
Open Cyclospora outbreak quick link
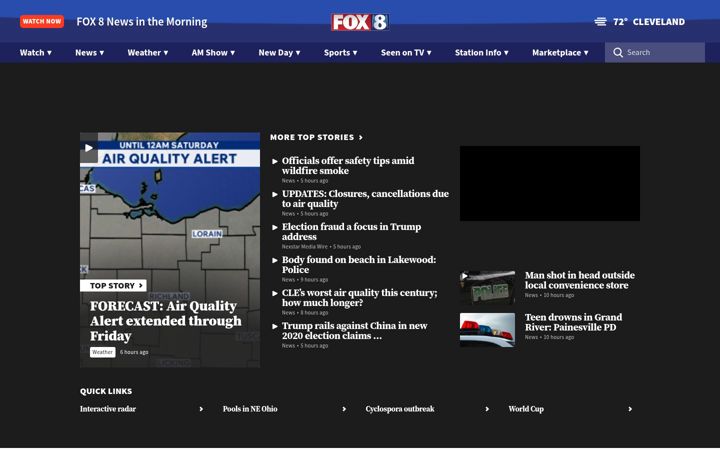point(400,409)
